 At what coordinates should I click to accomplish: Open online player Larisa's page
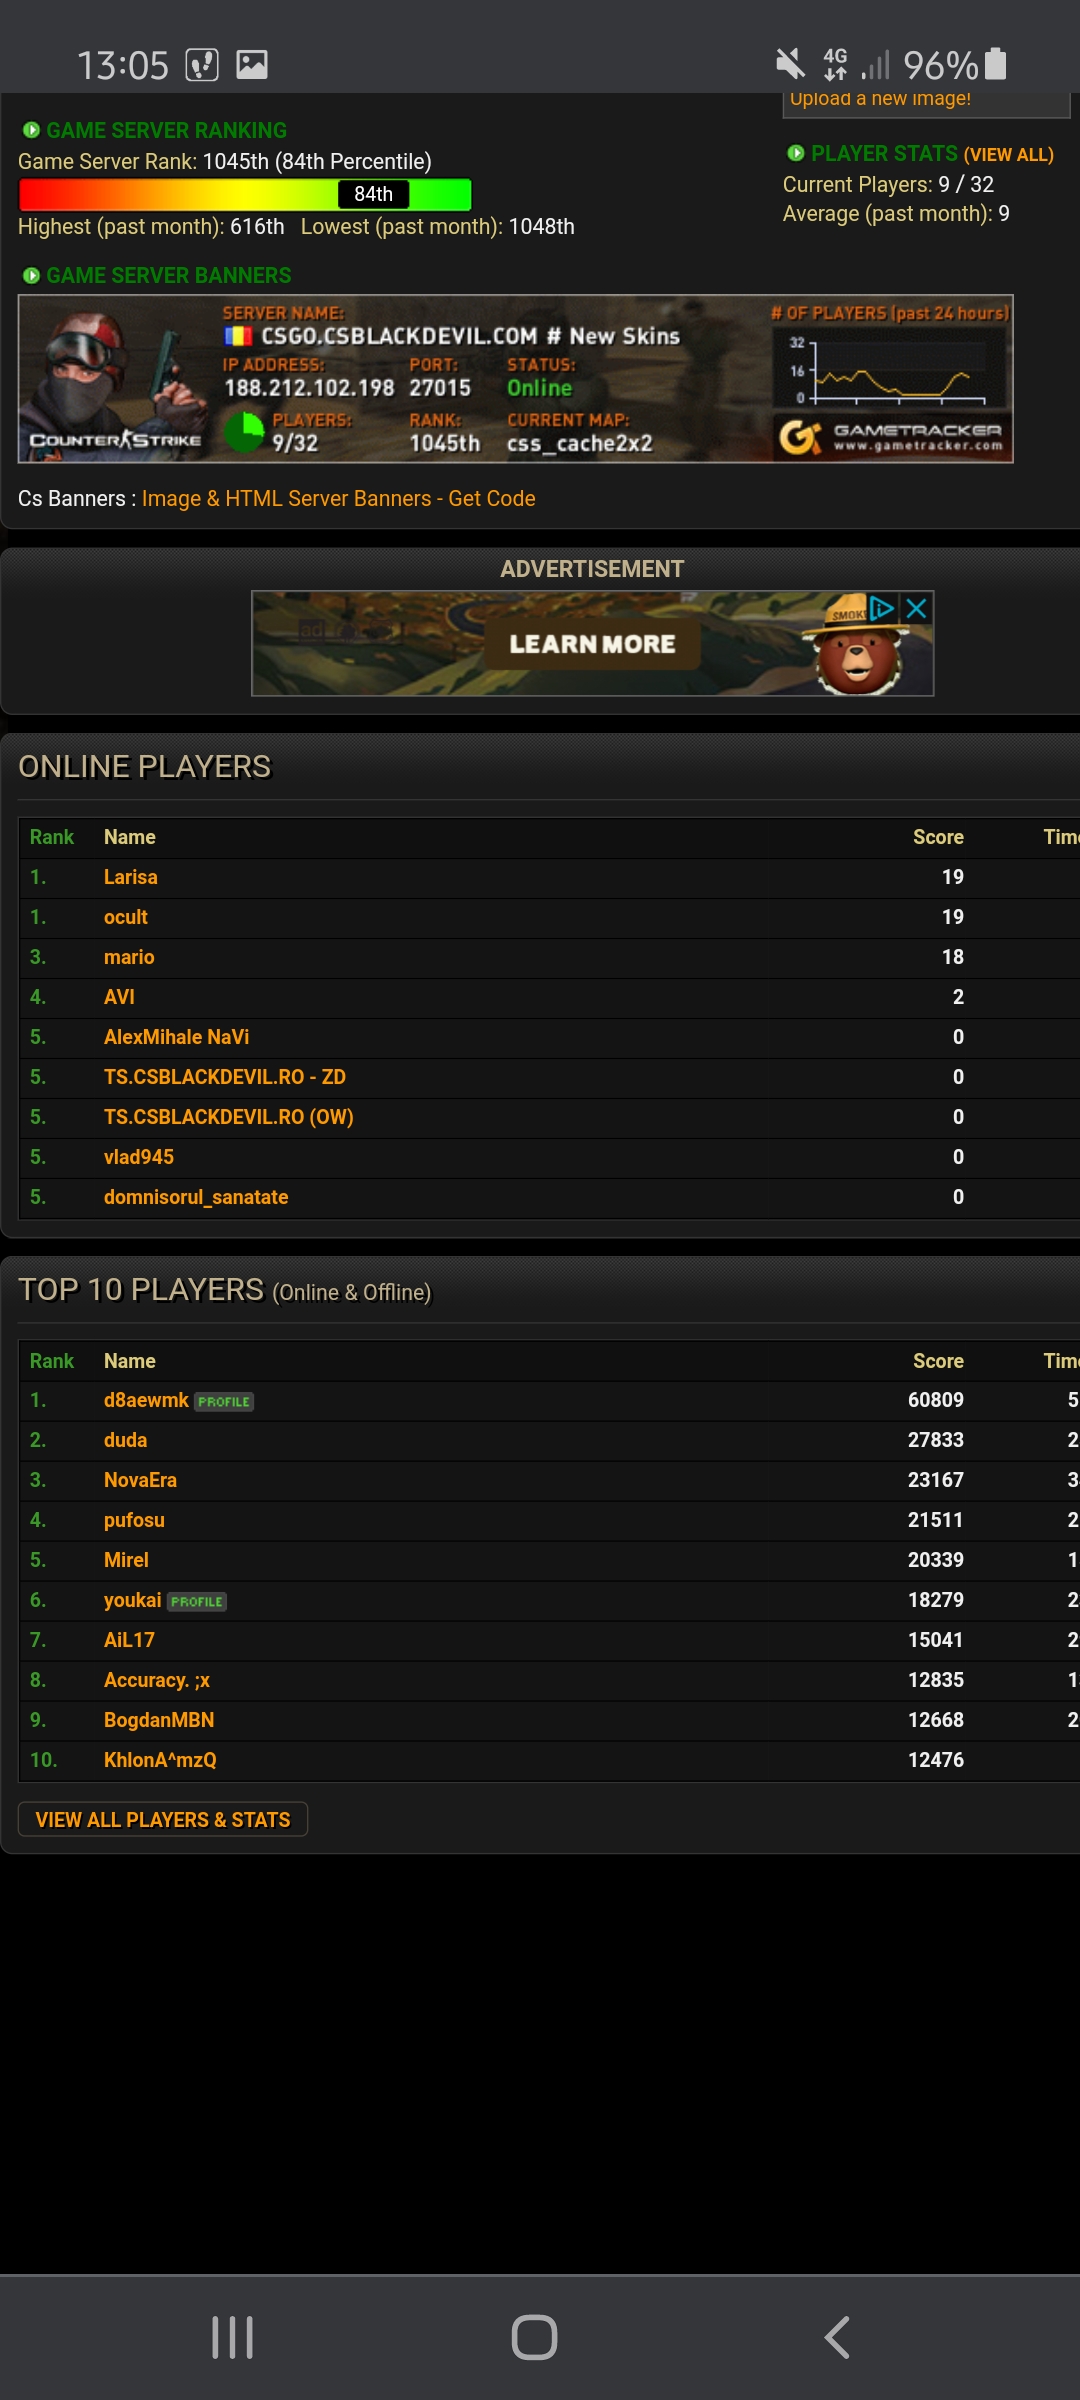coord(131,877)
